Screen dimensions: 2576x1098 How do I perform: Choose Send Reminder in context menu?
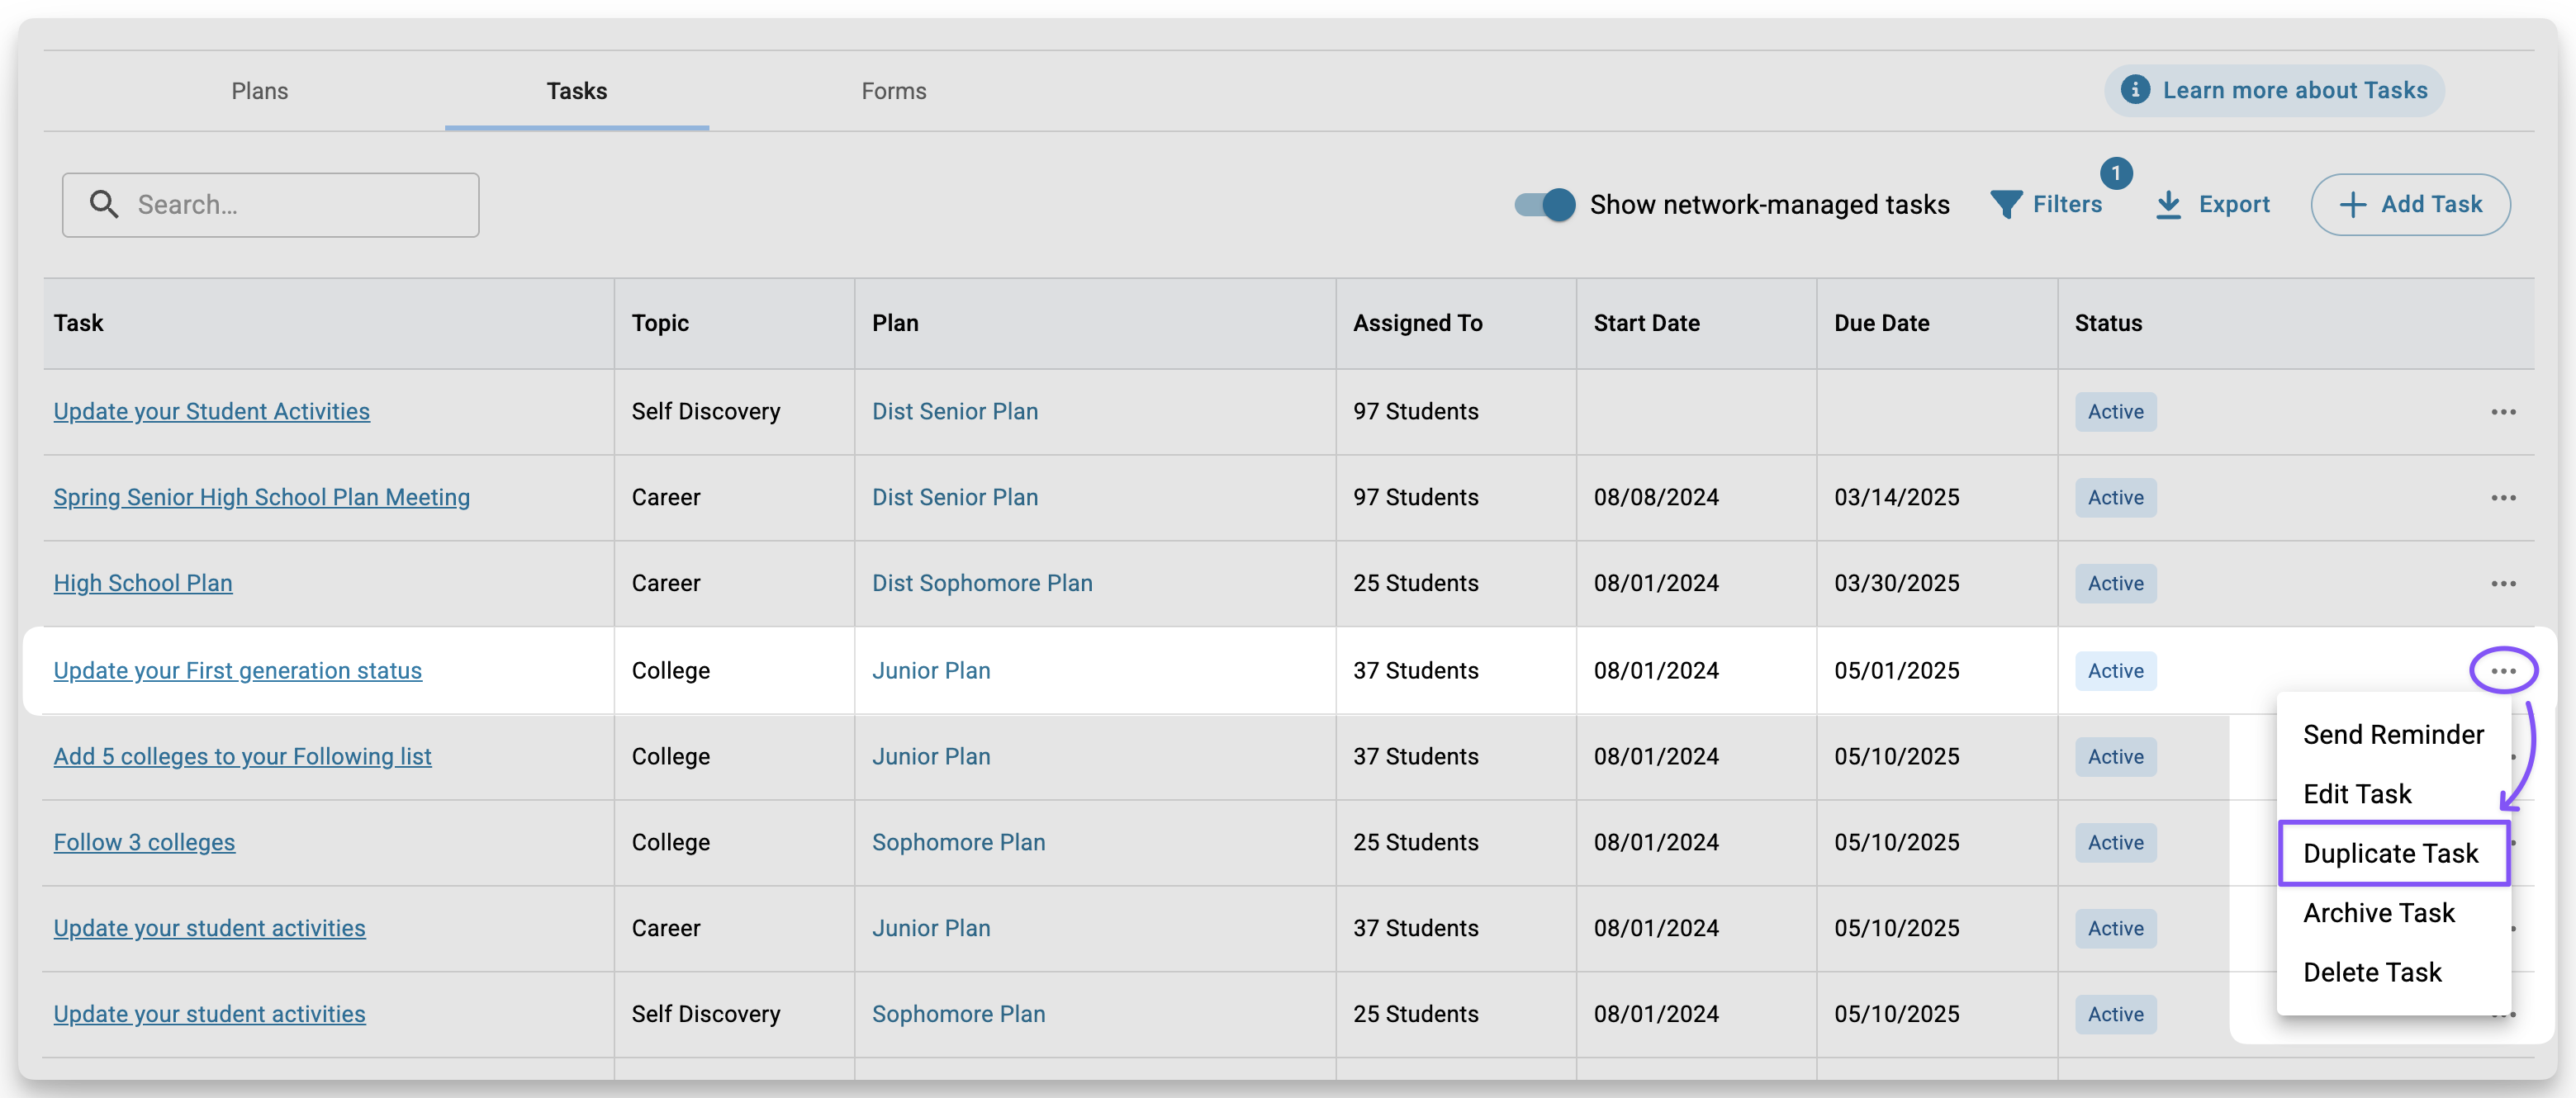pyautogui.click(x=2392, y=735)
